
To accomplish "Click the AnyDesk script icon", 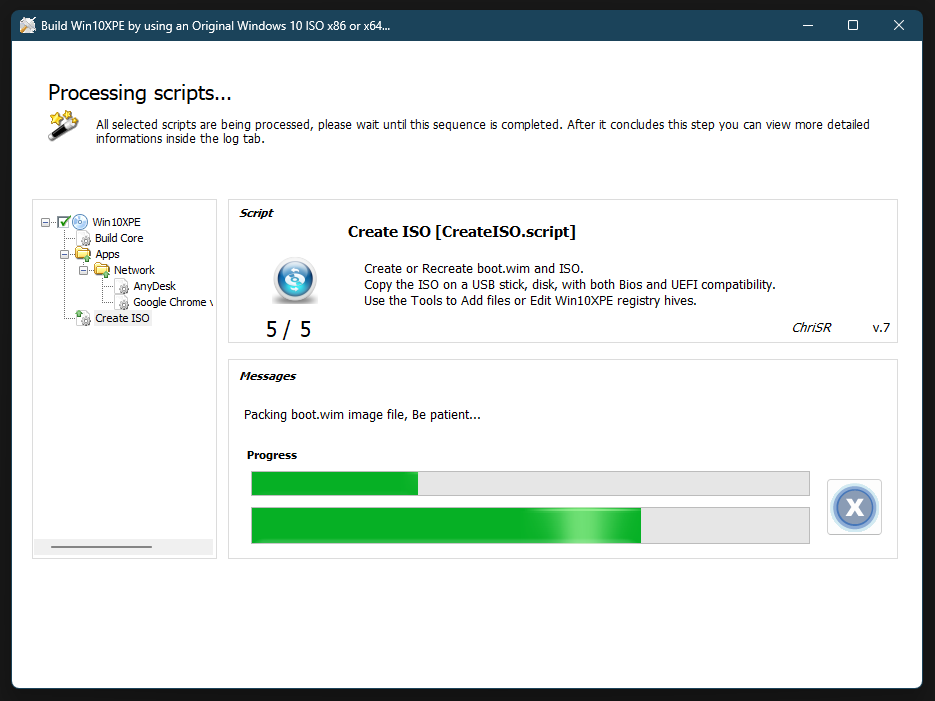I will pos(123,287).
